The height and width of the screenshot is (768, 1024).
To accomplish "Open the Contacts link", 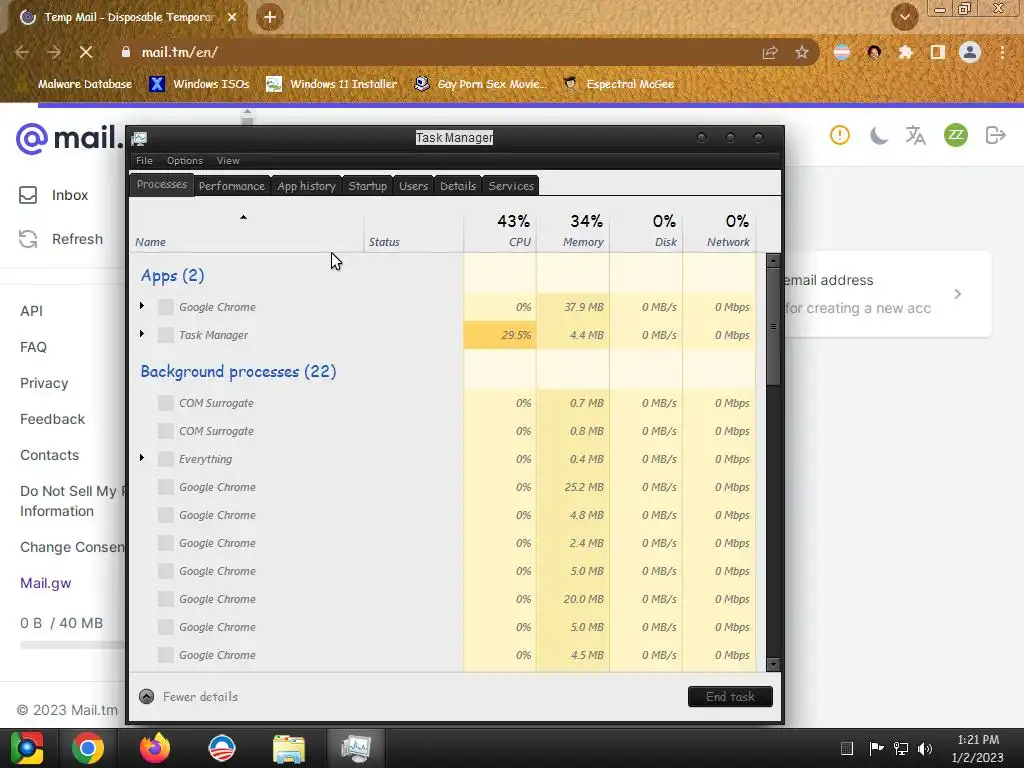I will coord(49,455).
